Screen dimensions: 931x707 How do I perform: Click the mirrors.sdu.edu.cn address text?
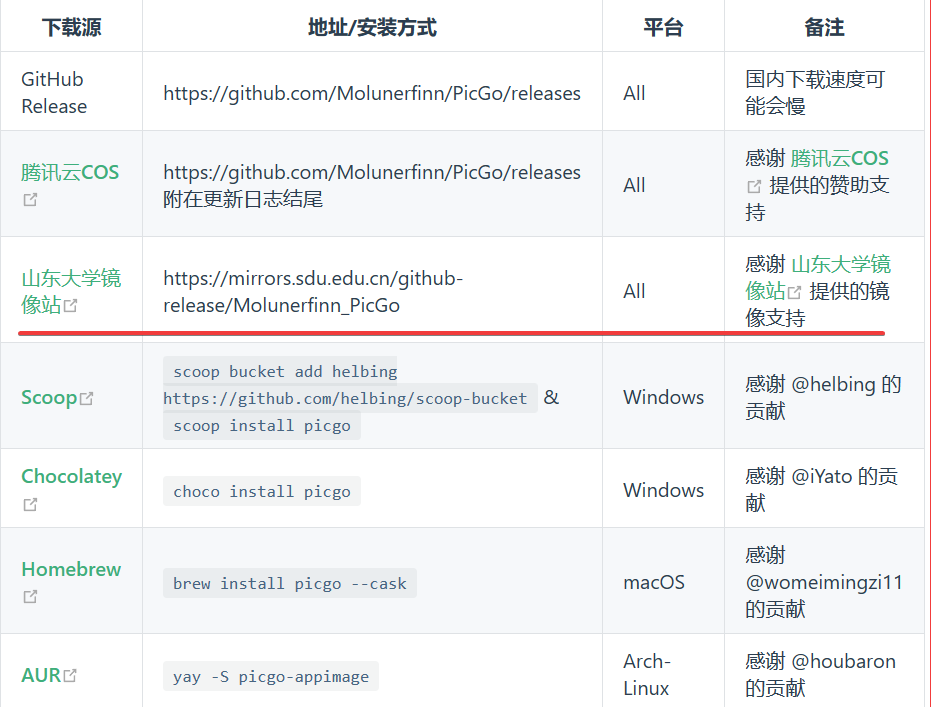point(313,291)
